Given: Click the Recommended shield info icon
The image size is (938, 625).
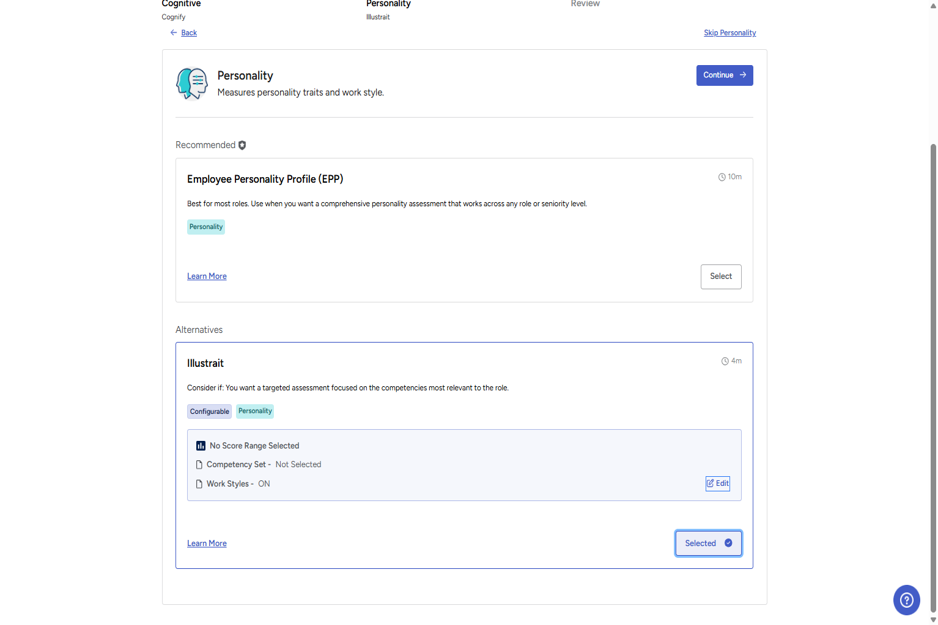Looking at the screenshot, I should (x=242, y=145).
